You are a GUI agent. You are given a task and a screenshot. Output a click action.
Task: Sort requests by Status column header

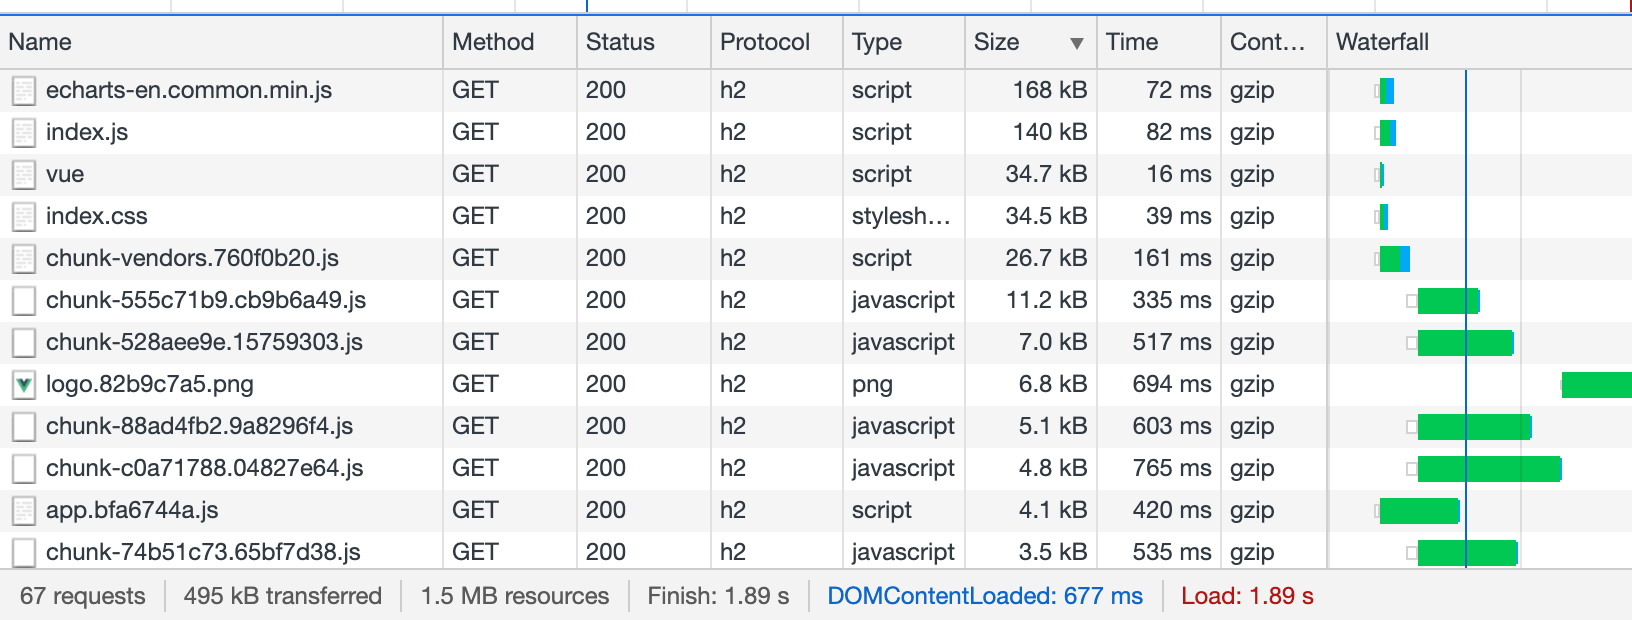[620, 42]
